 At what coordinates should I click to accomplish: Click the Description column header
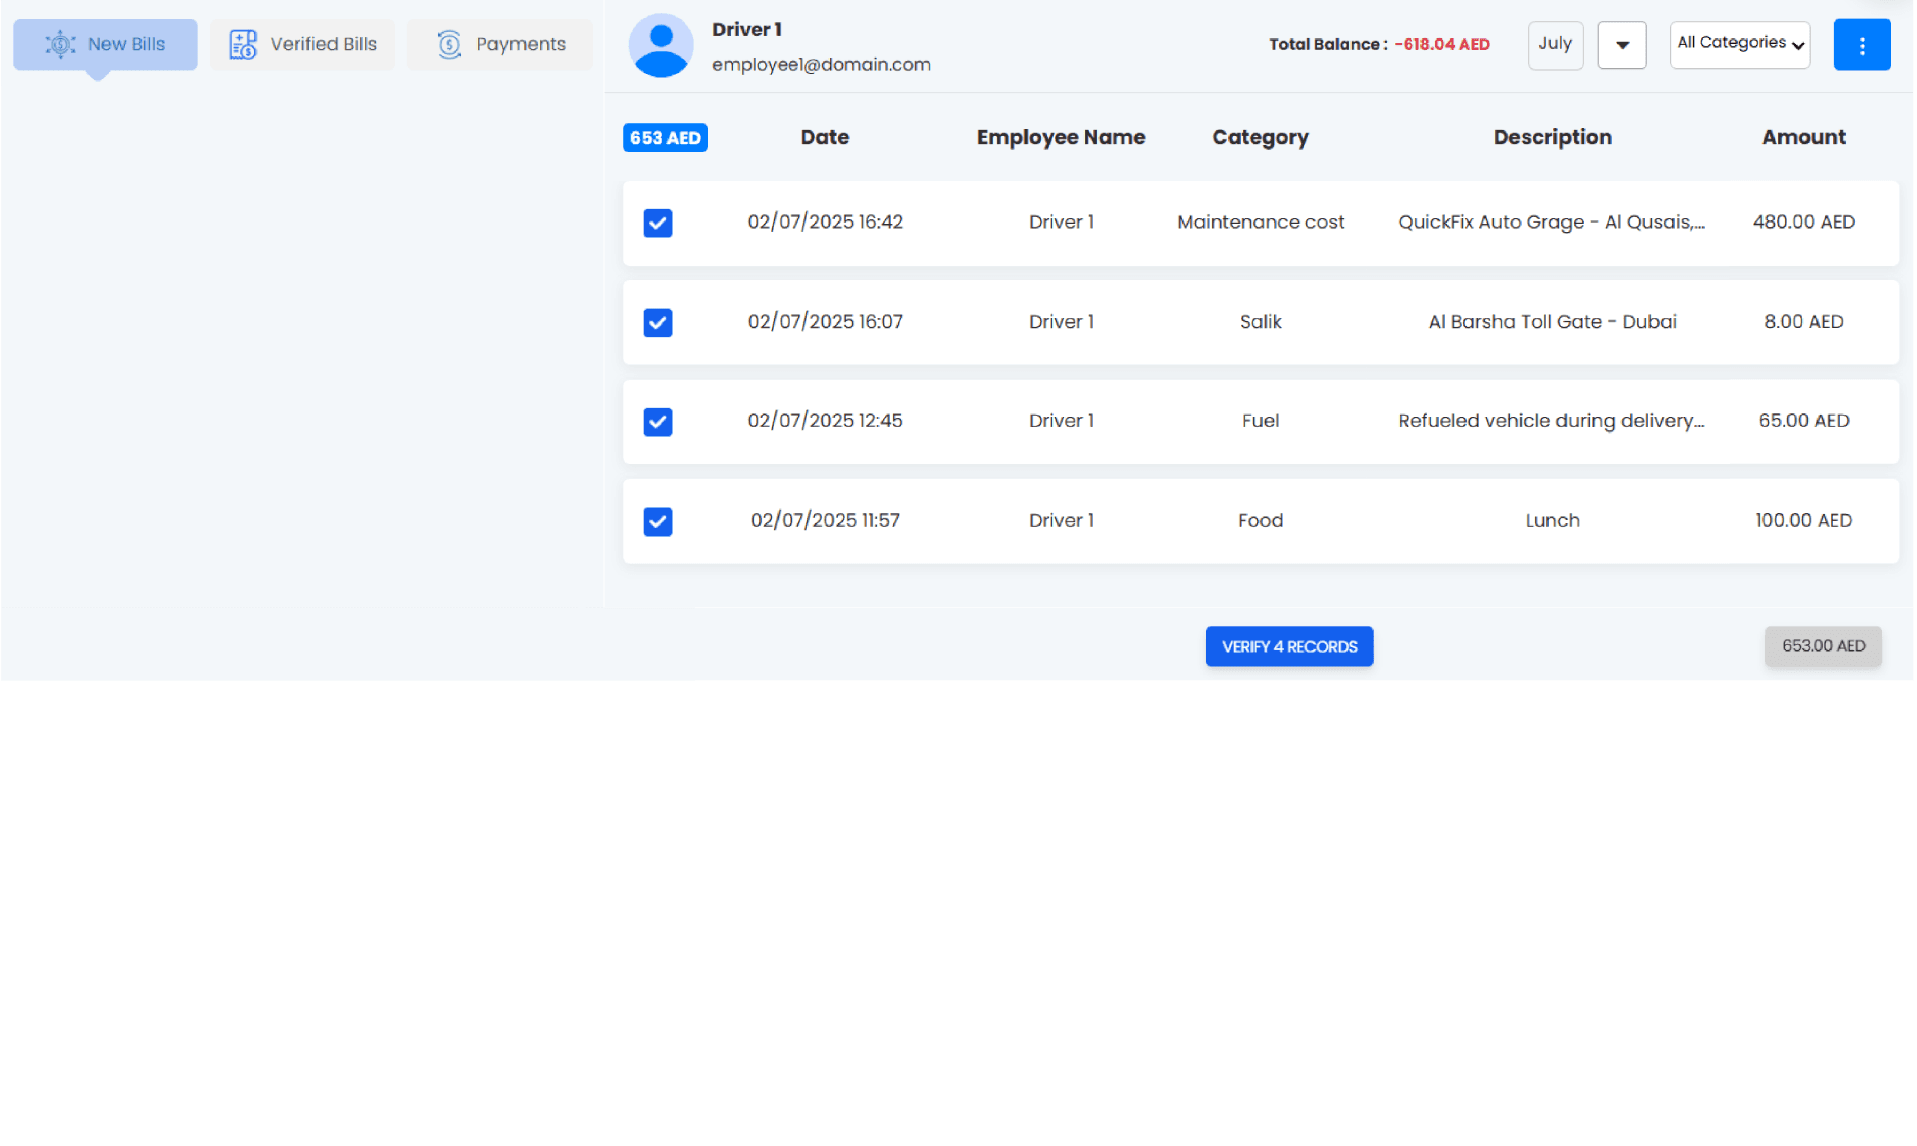coord(1552,137)
